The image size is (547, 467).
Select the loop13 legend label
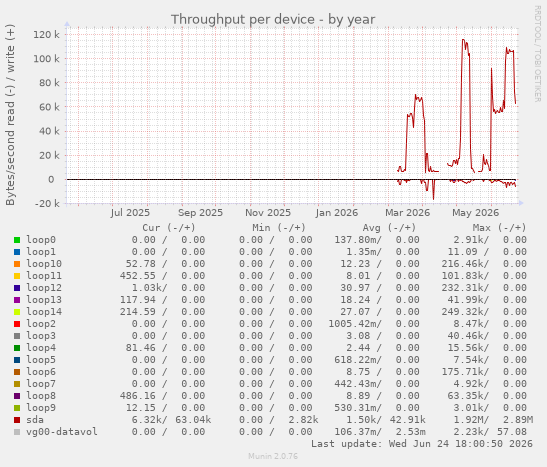44,300
